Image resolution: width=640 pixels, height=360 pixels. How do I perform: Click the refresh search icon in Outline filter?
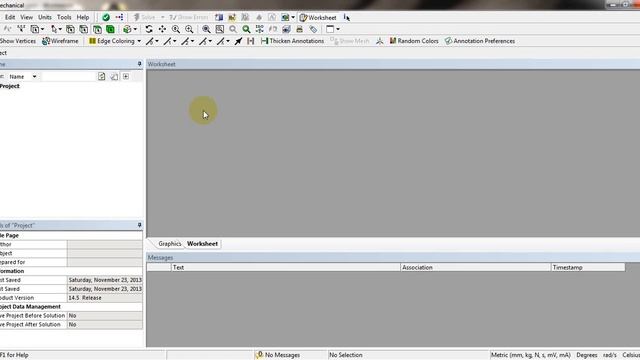point(102,76)
